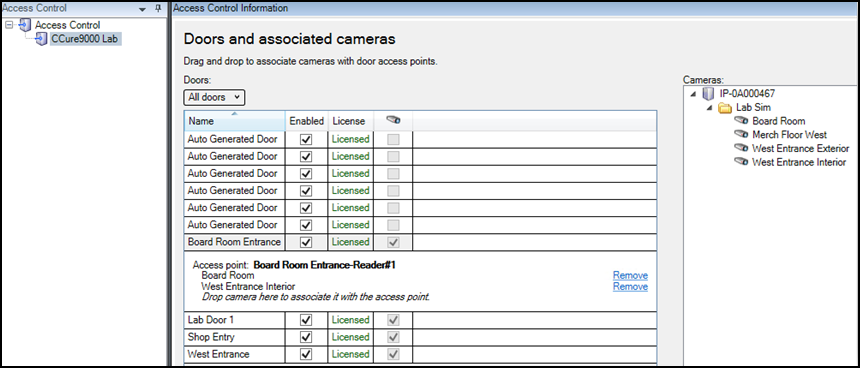Remove West Entrance Interior camera association

[x=630, y=286]
